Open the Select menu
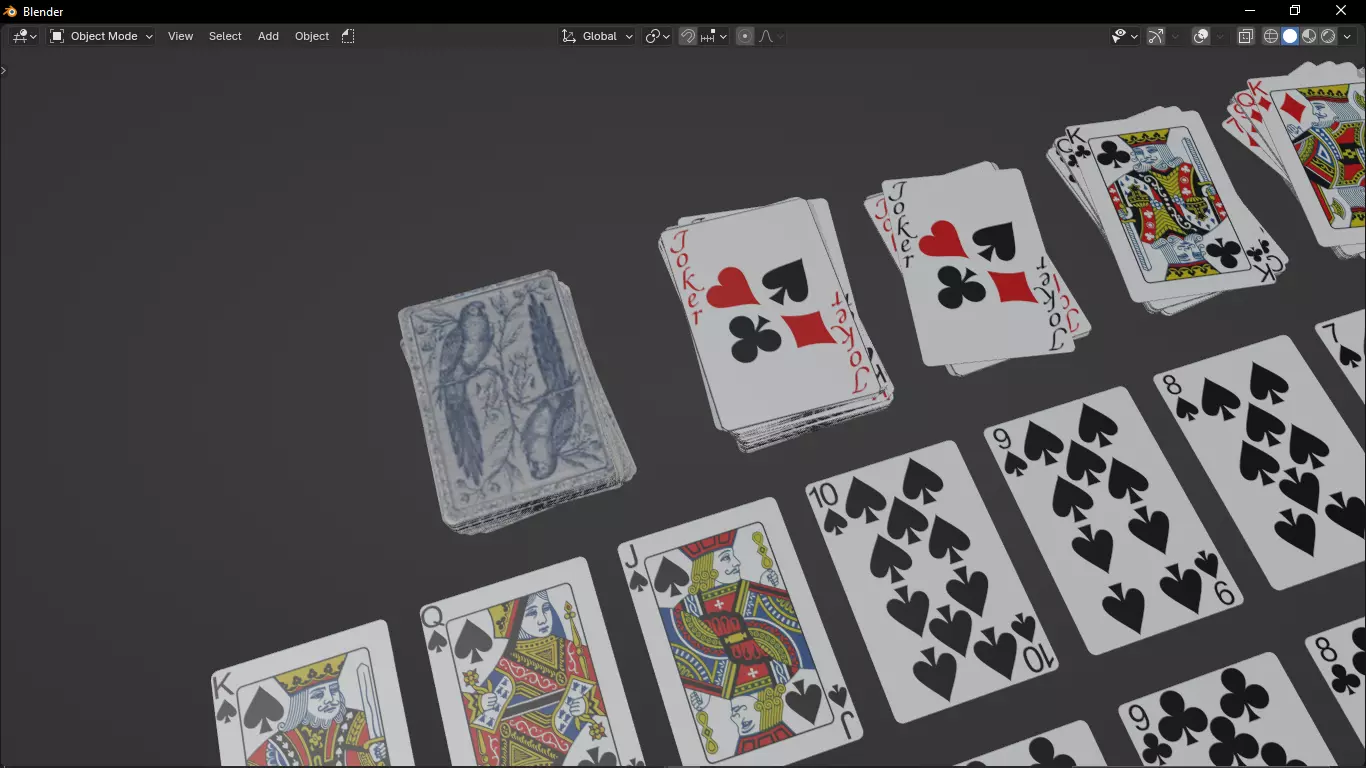 tap(225, 36)
